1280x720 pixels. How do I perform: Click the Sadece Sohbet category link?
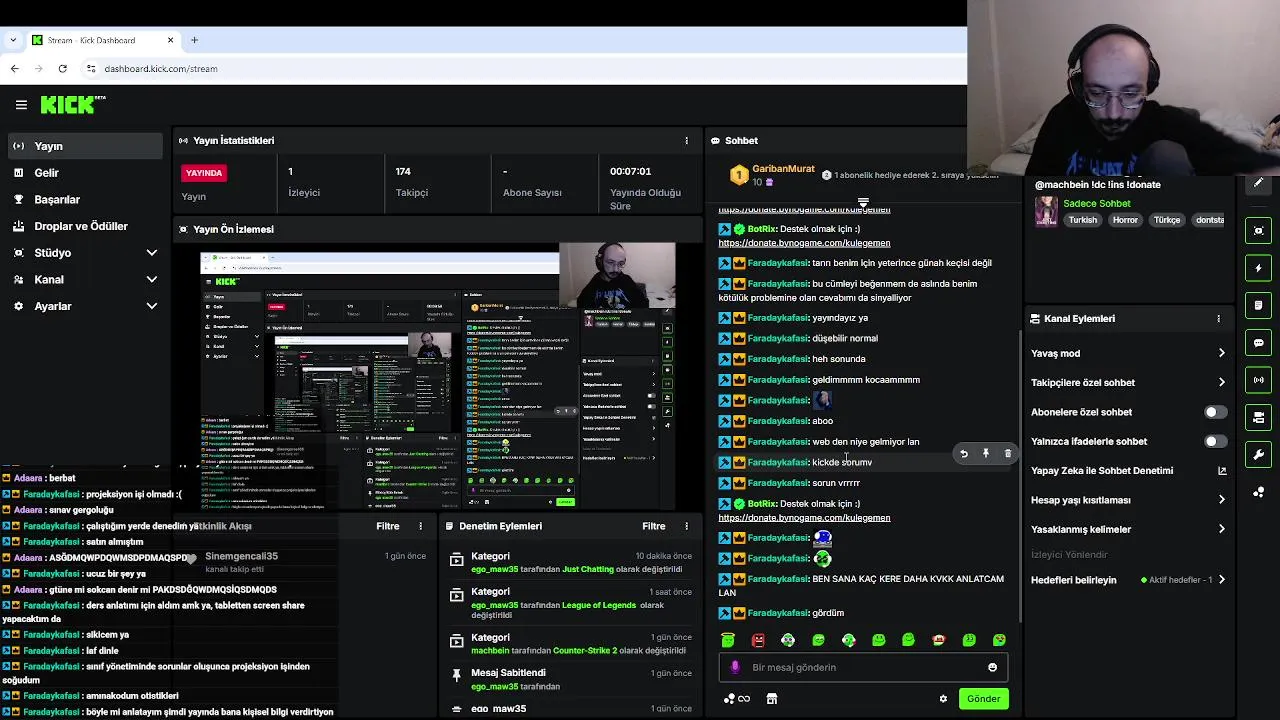[x=1096, y=204]
